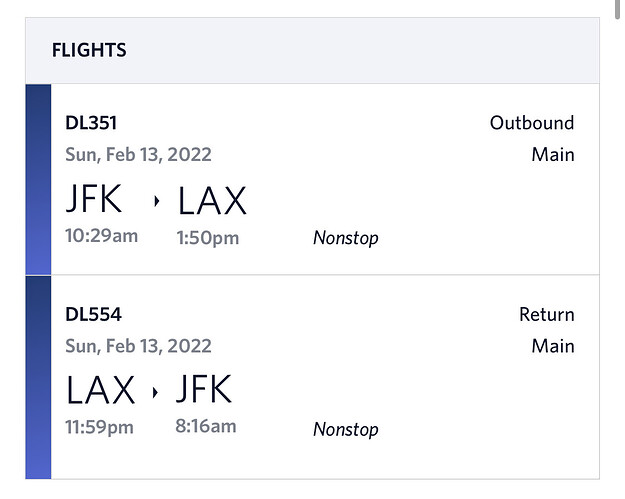This screenshot has height=499, width=625.
Task: Click the 10:29am departure time
Action: (102, 236)
